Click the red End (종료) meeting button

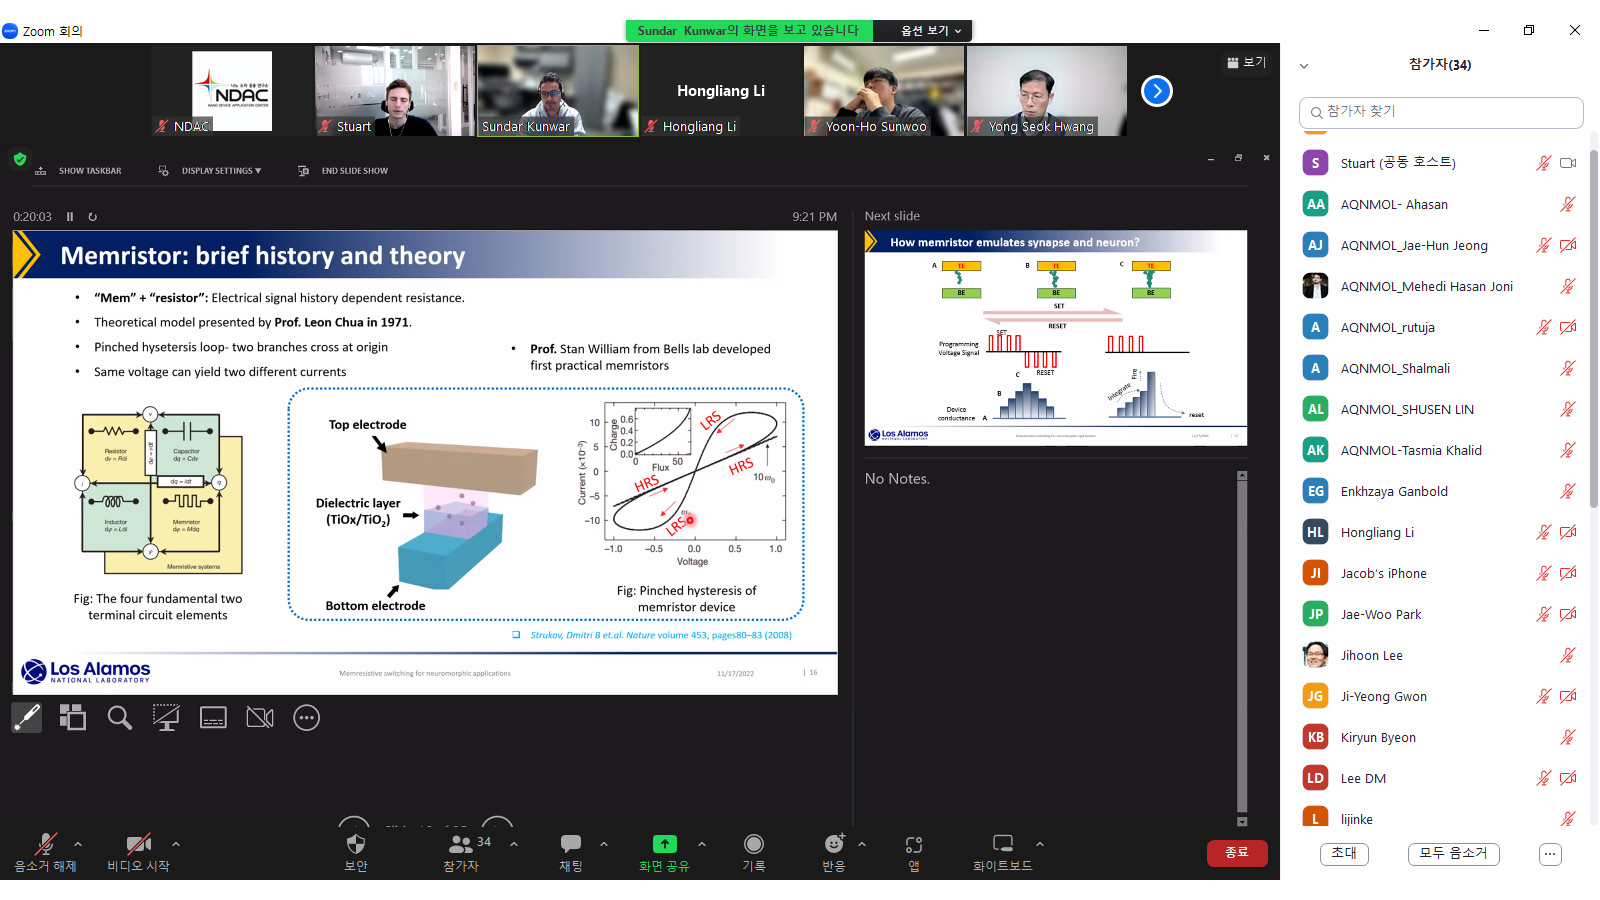pyautogui.click(x=1237, y=852)
